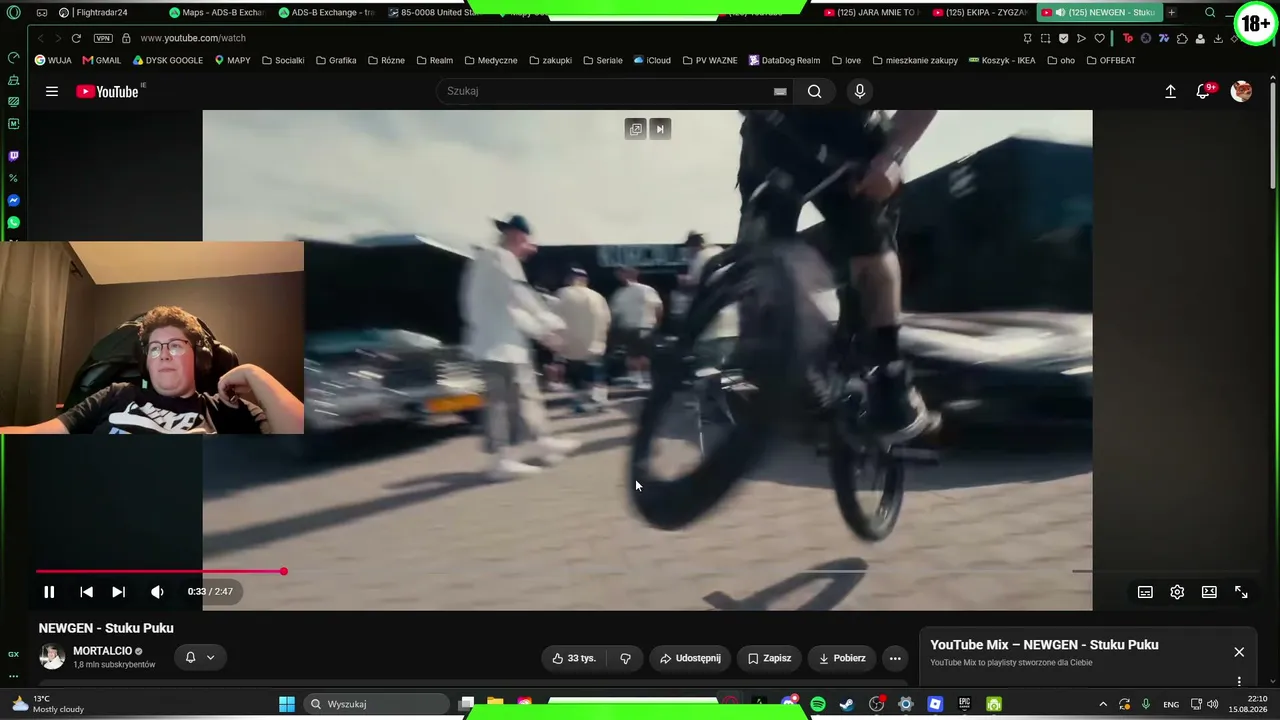Skip to the previous video
The width and height of the screenshot is (1280, 720).
86,592
